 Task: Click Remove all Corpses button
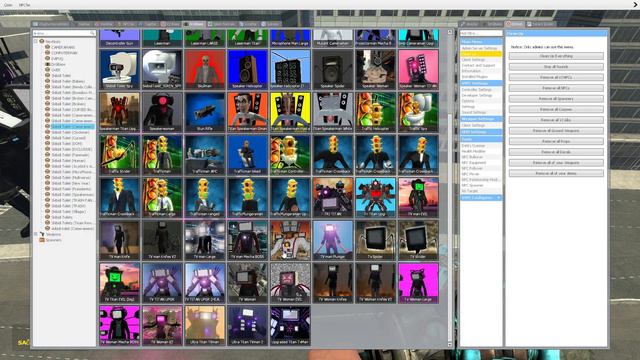[x=556, y=109]
